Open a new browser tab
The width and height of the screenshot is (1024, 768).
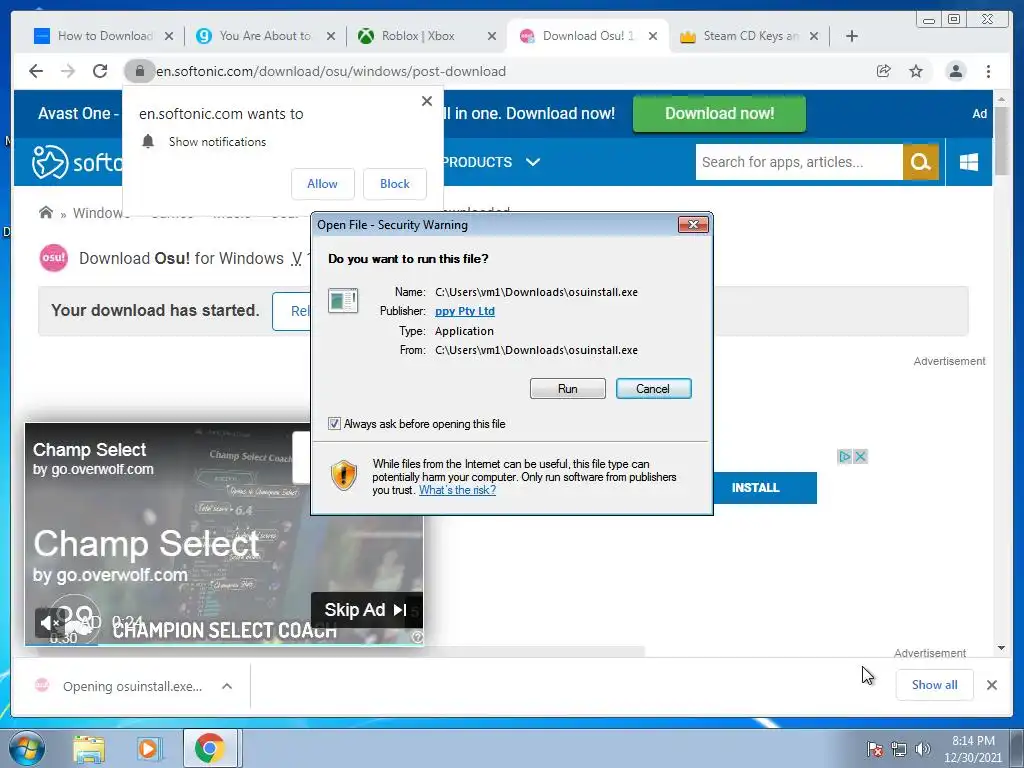click(852, 36)
